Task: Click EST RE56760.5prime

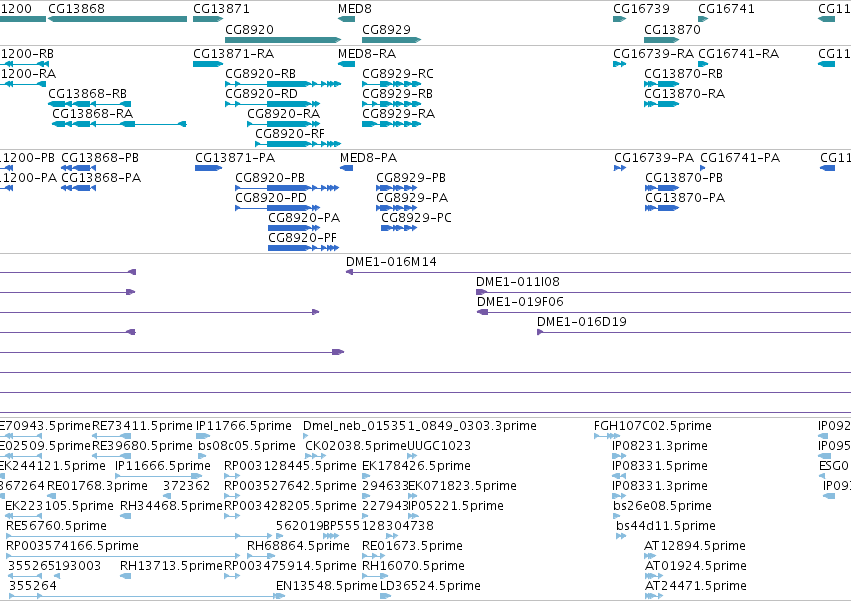Action: (x=56, y=526)
